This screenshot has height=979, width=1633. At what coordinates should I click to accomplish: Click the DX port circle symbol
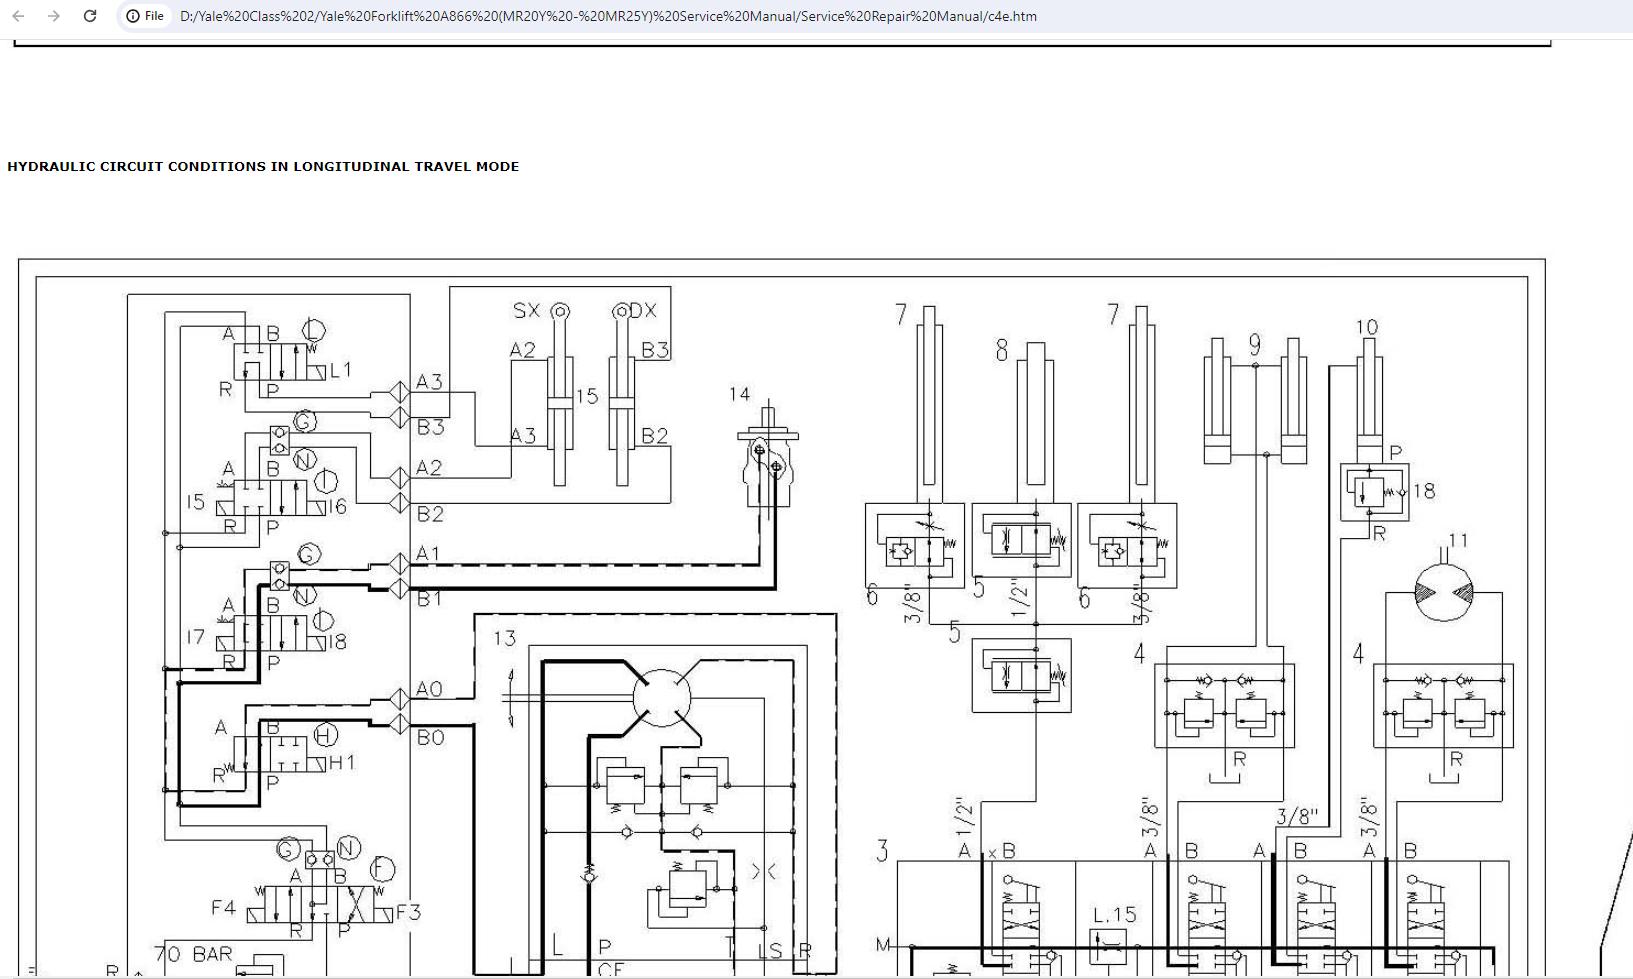pyautogui.click(x=621, y=312)
